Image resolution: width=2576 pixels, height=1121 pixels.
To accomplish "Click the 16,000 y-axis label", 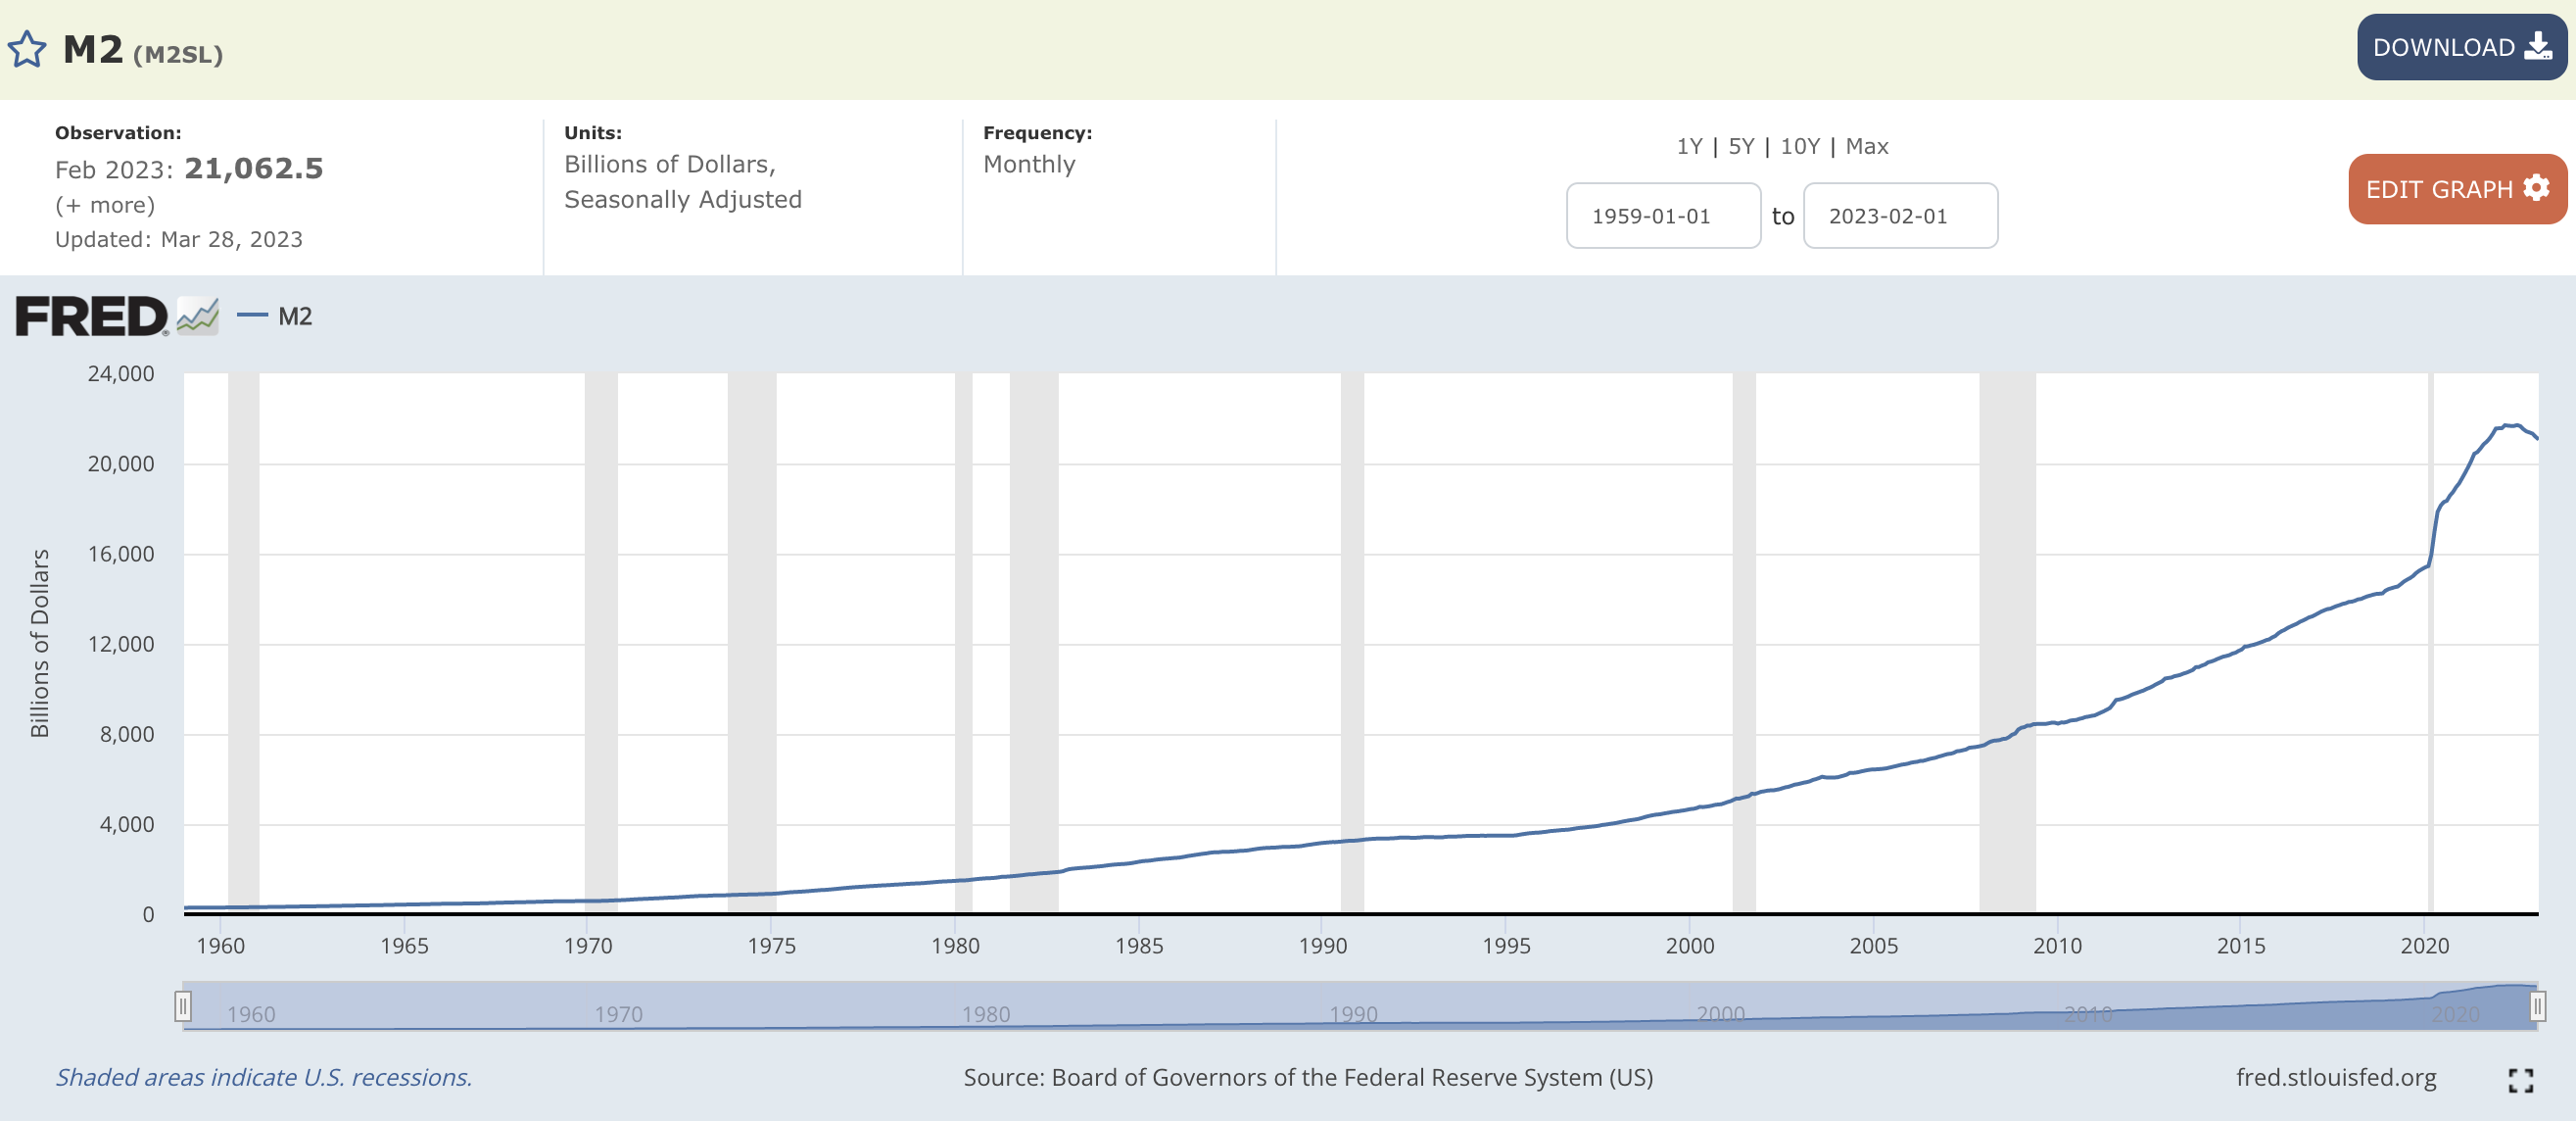I will [x=121, y=554].
